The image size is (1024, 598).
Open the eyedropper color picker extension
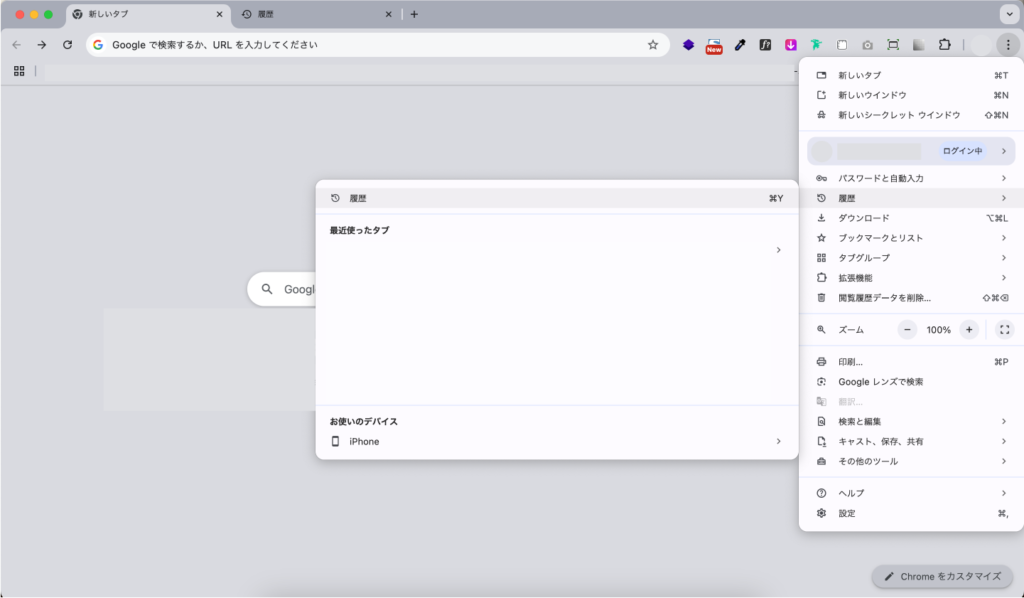(x=740, y=45)
